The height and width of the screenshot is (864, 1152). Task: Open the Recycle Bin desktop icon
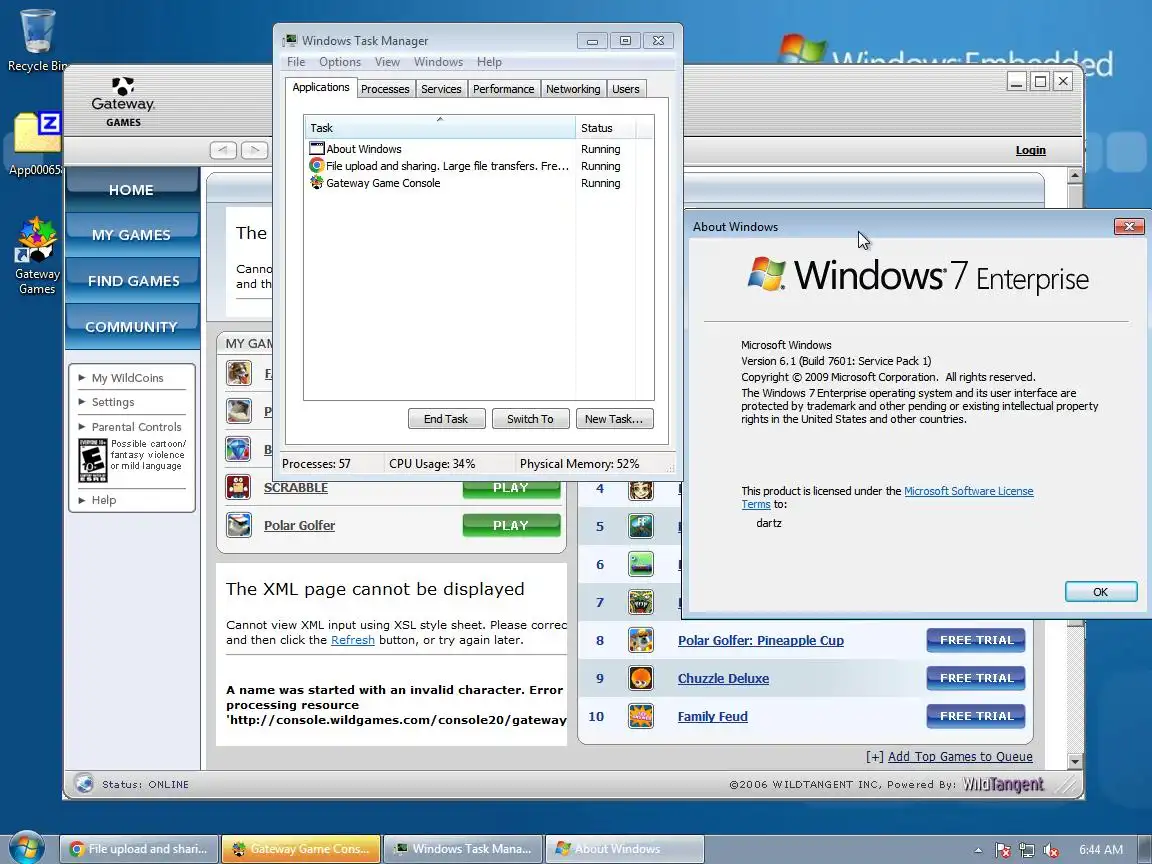(37, 40)
